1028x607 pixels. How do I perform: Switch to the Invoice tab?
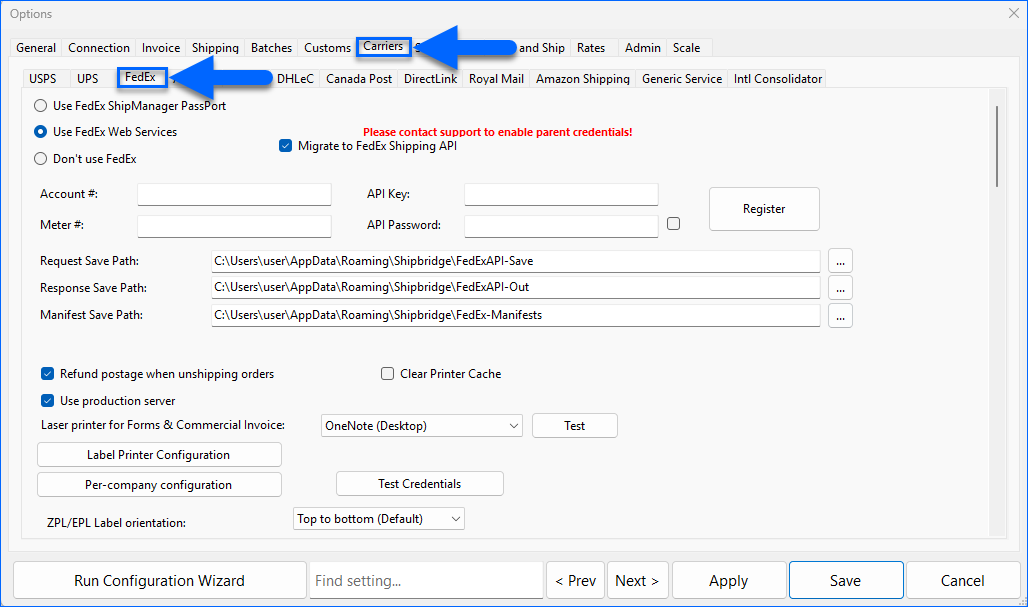(161, 48)
